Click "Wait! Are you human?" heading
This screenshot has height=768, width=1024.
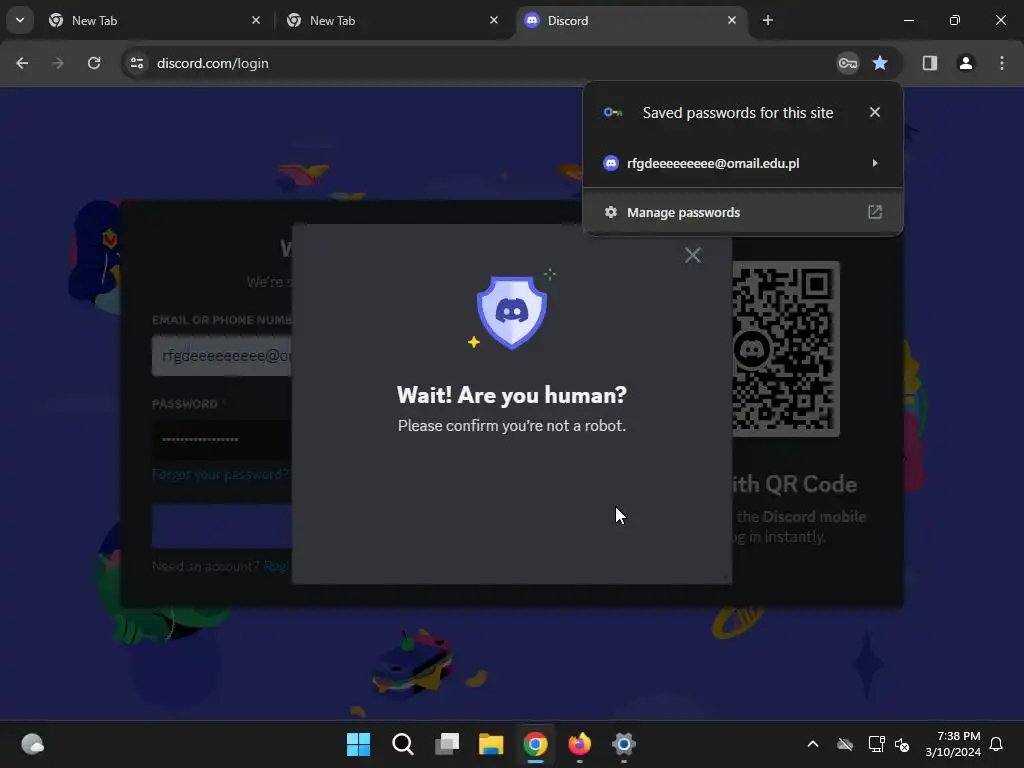(512, 395)
